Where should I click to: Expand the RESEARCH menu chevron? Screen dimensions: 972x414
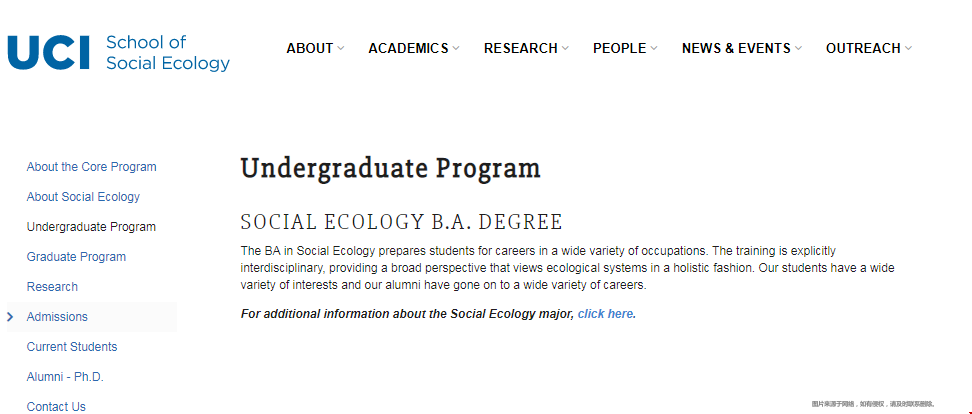[x=565, y=48]
